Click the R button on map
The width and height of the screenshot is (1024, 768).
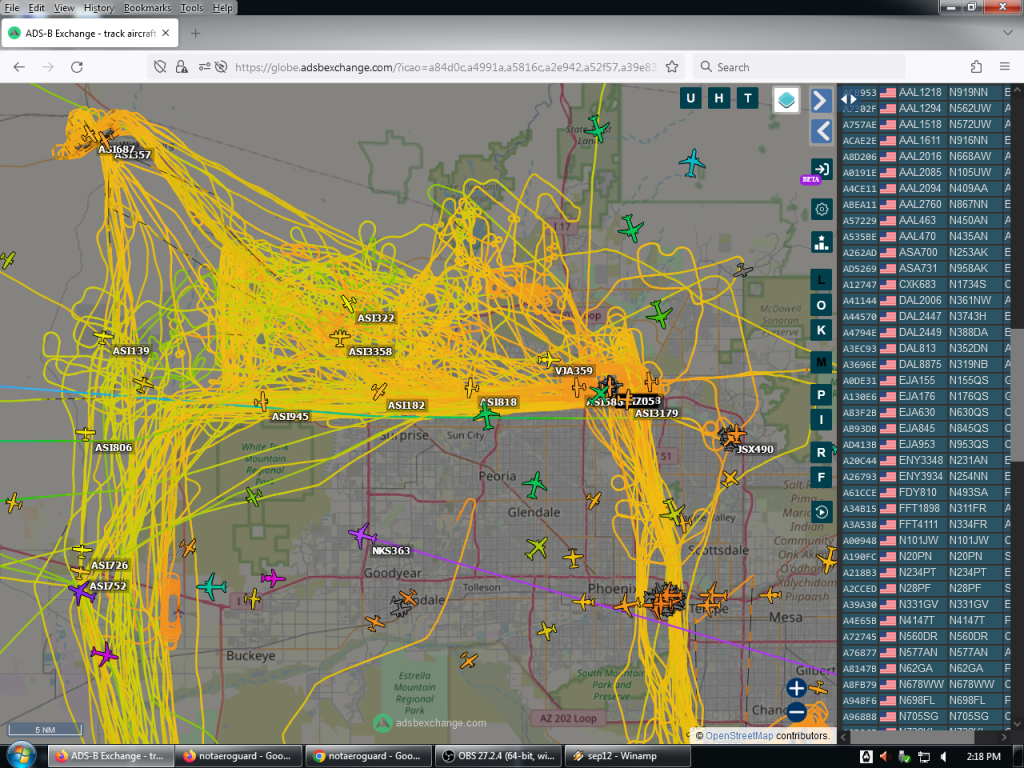(822, 452)
